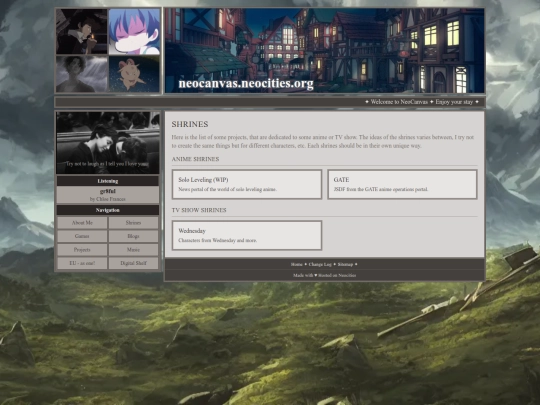This screenshot has height=405, width=540.
Task: Click the neocanvas.neocities.org banner title
Action: point(246,84)
